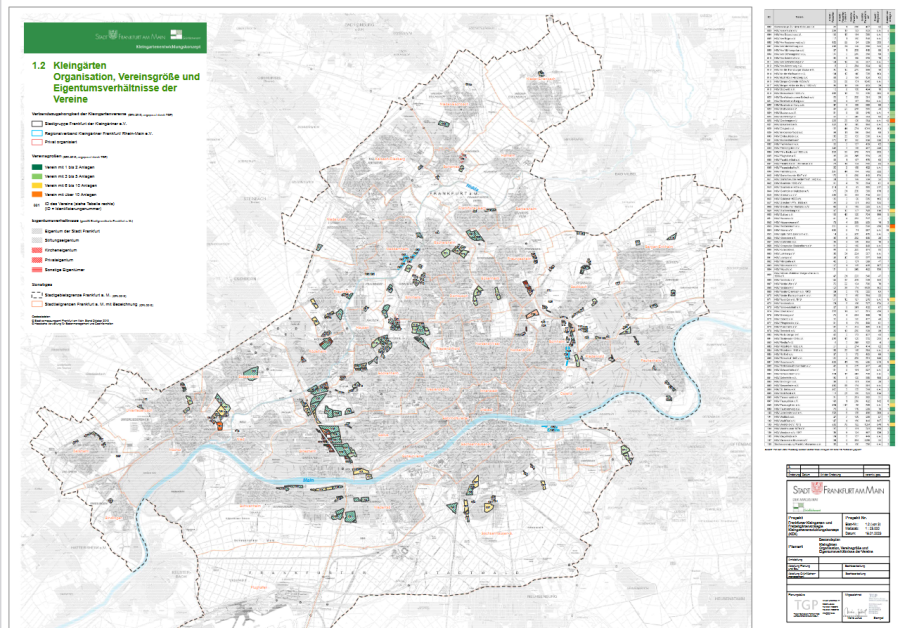Click the map title '1.2 Kleingärten' heading
Viewport: 900px width, 628px height.
pos(74,64)
